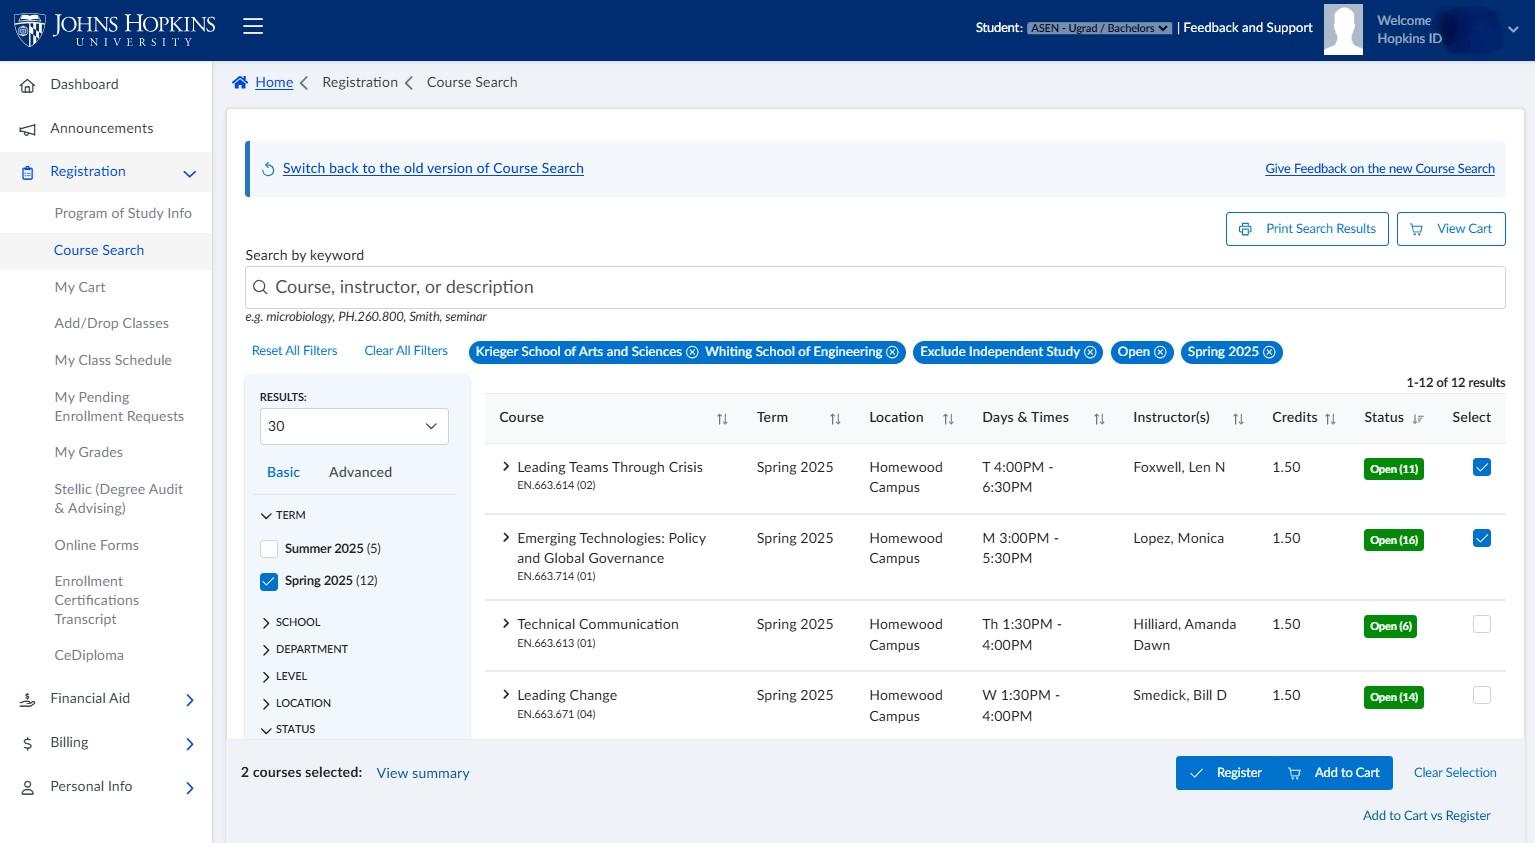Select the Technical Communication course checkbox
Viewport: 1535px width, 843px height.
click(x=1482, y=624)
